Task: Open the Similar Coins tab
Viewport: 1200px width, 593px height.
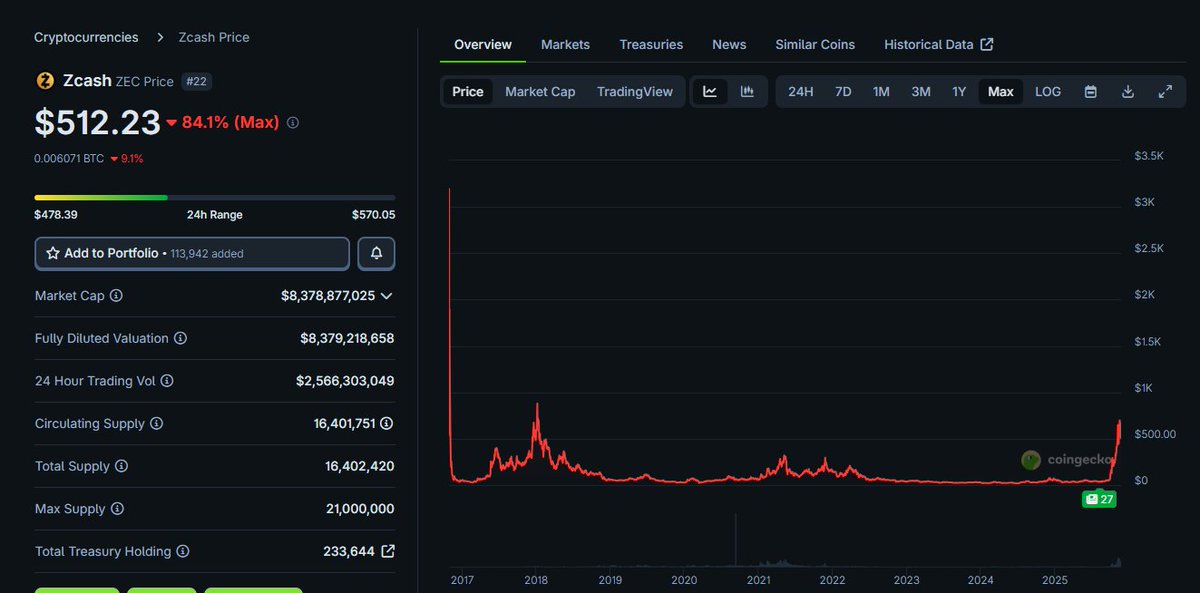Action: (x=815, y=44)
